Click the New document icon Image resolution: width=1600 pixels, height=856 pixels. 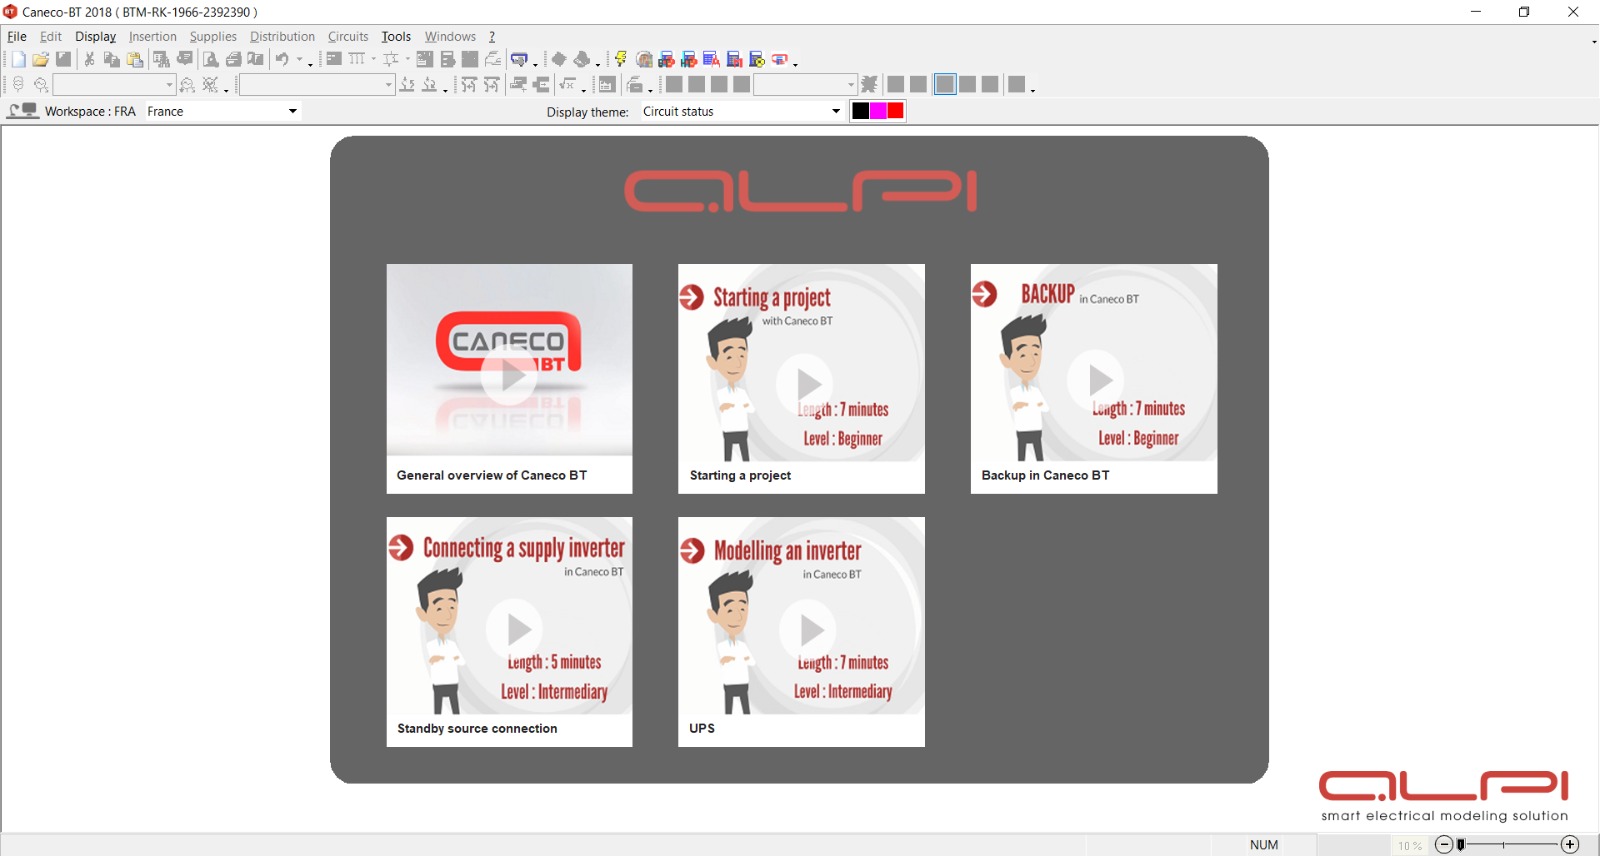pos(18,60)
